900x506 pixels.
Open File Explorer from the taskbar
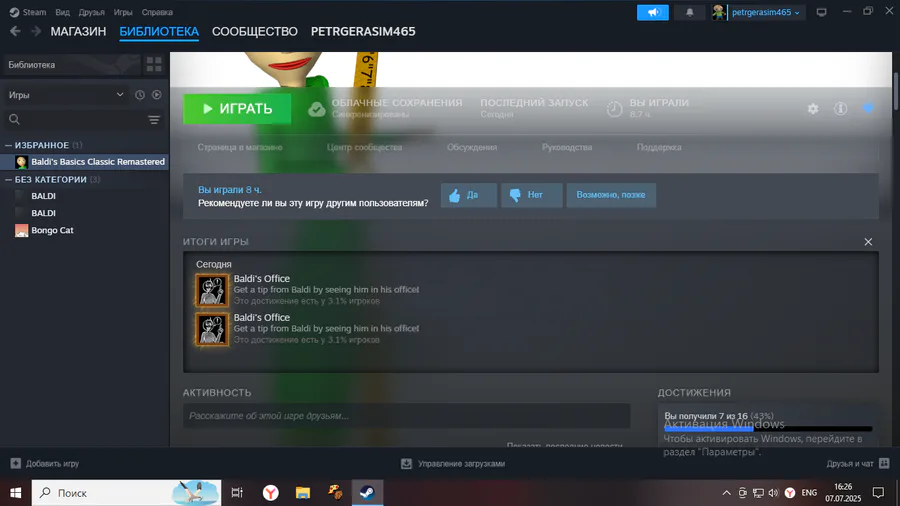(x=302, y=493)
